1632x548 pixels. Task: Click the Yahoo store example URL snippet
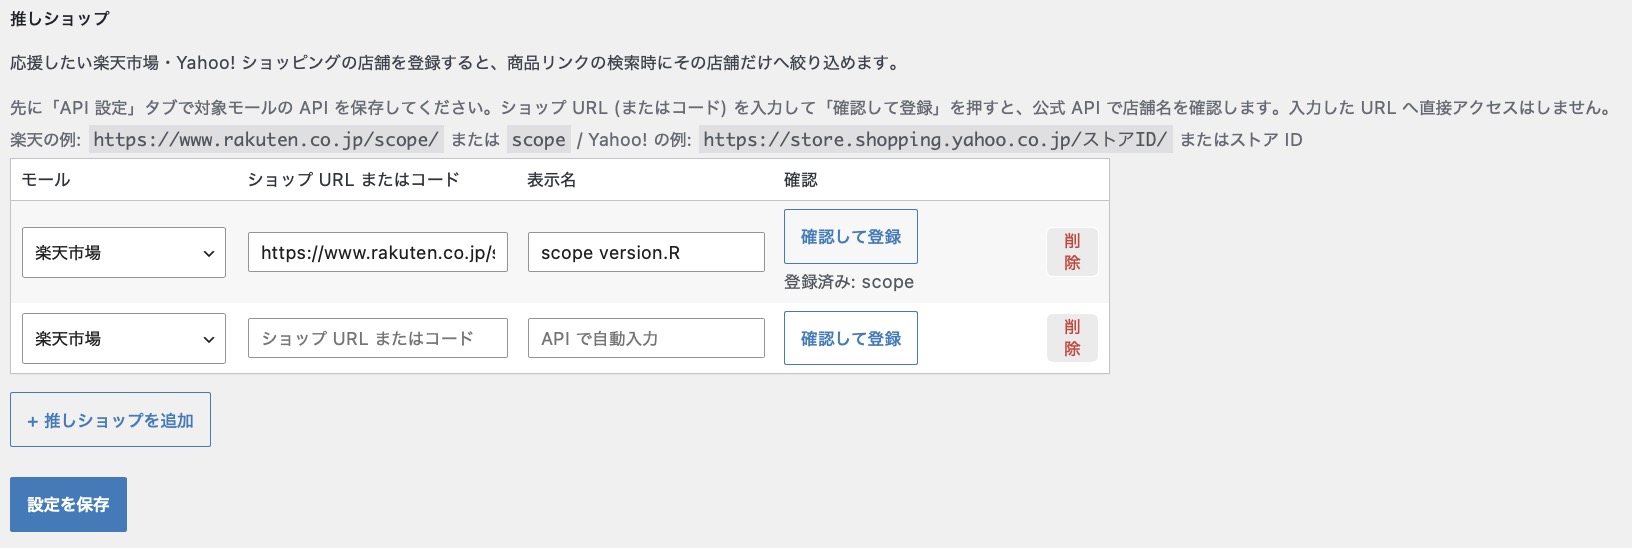tap(935, 139)
